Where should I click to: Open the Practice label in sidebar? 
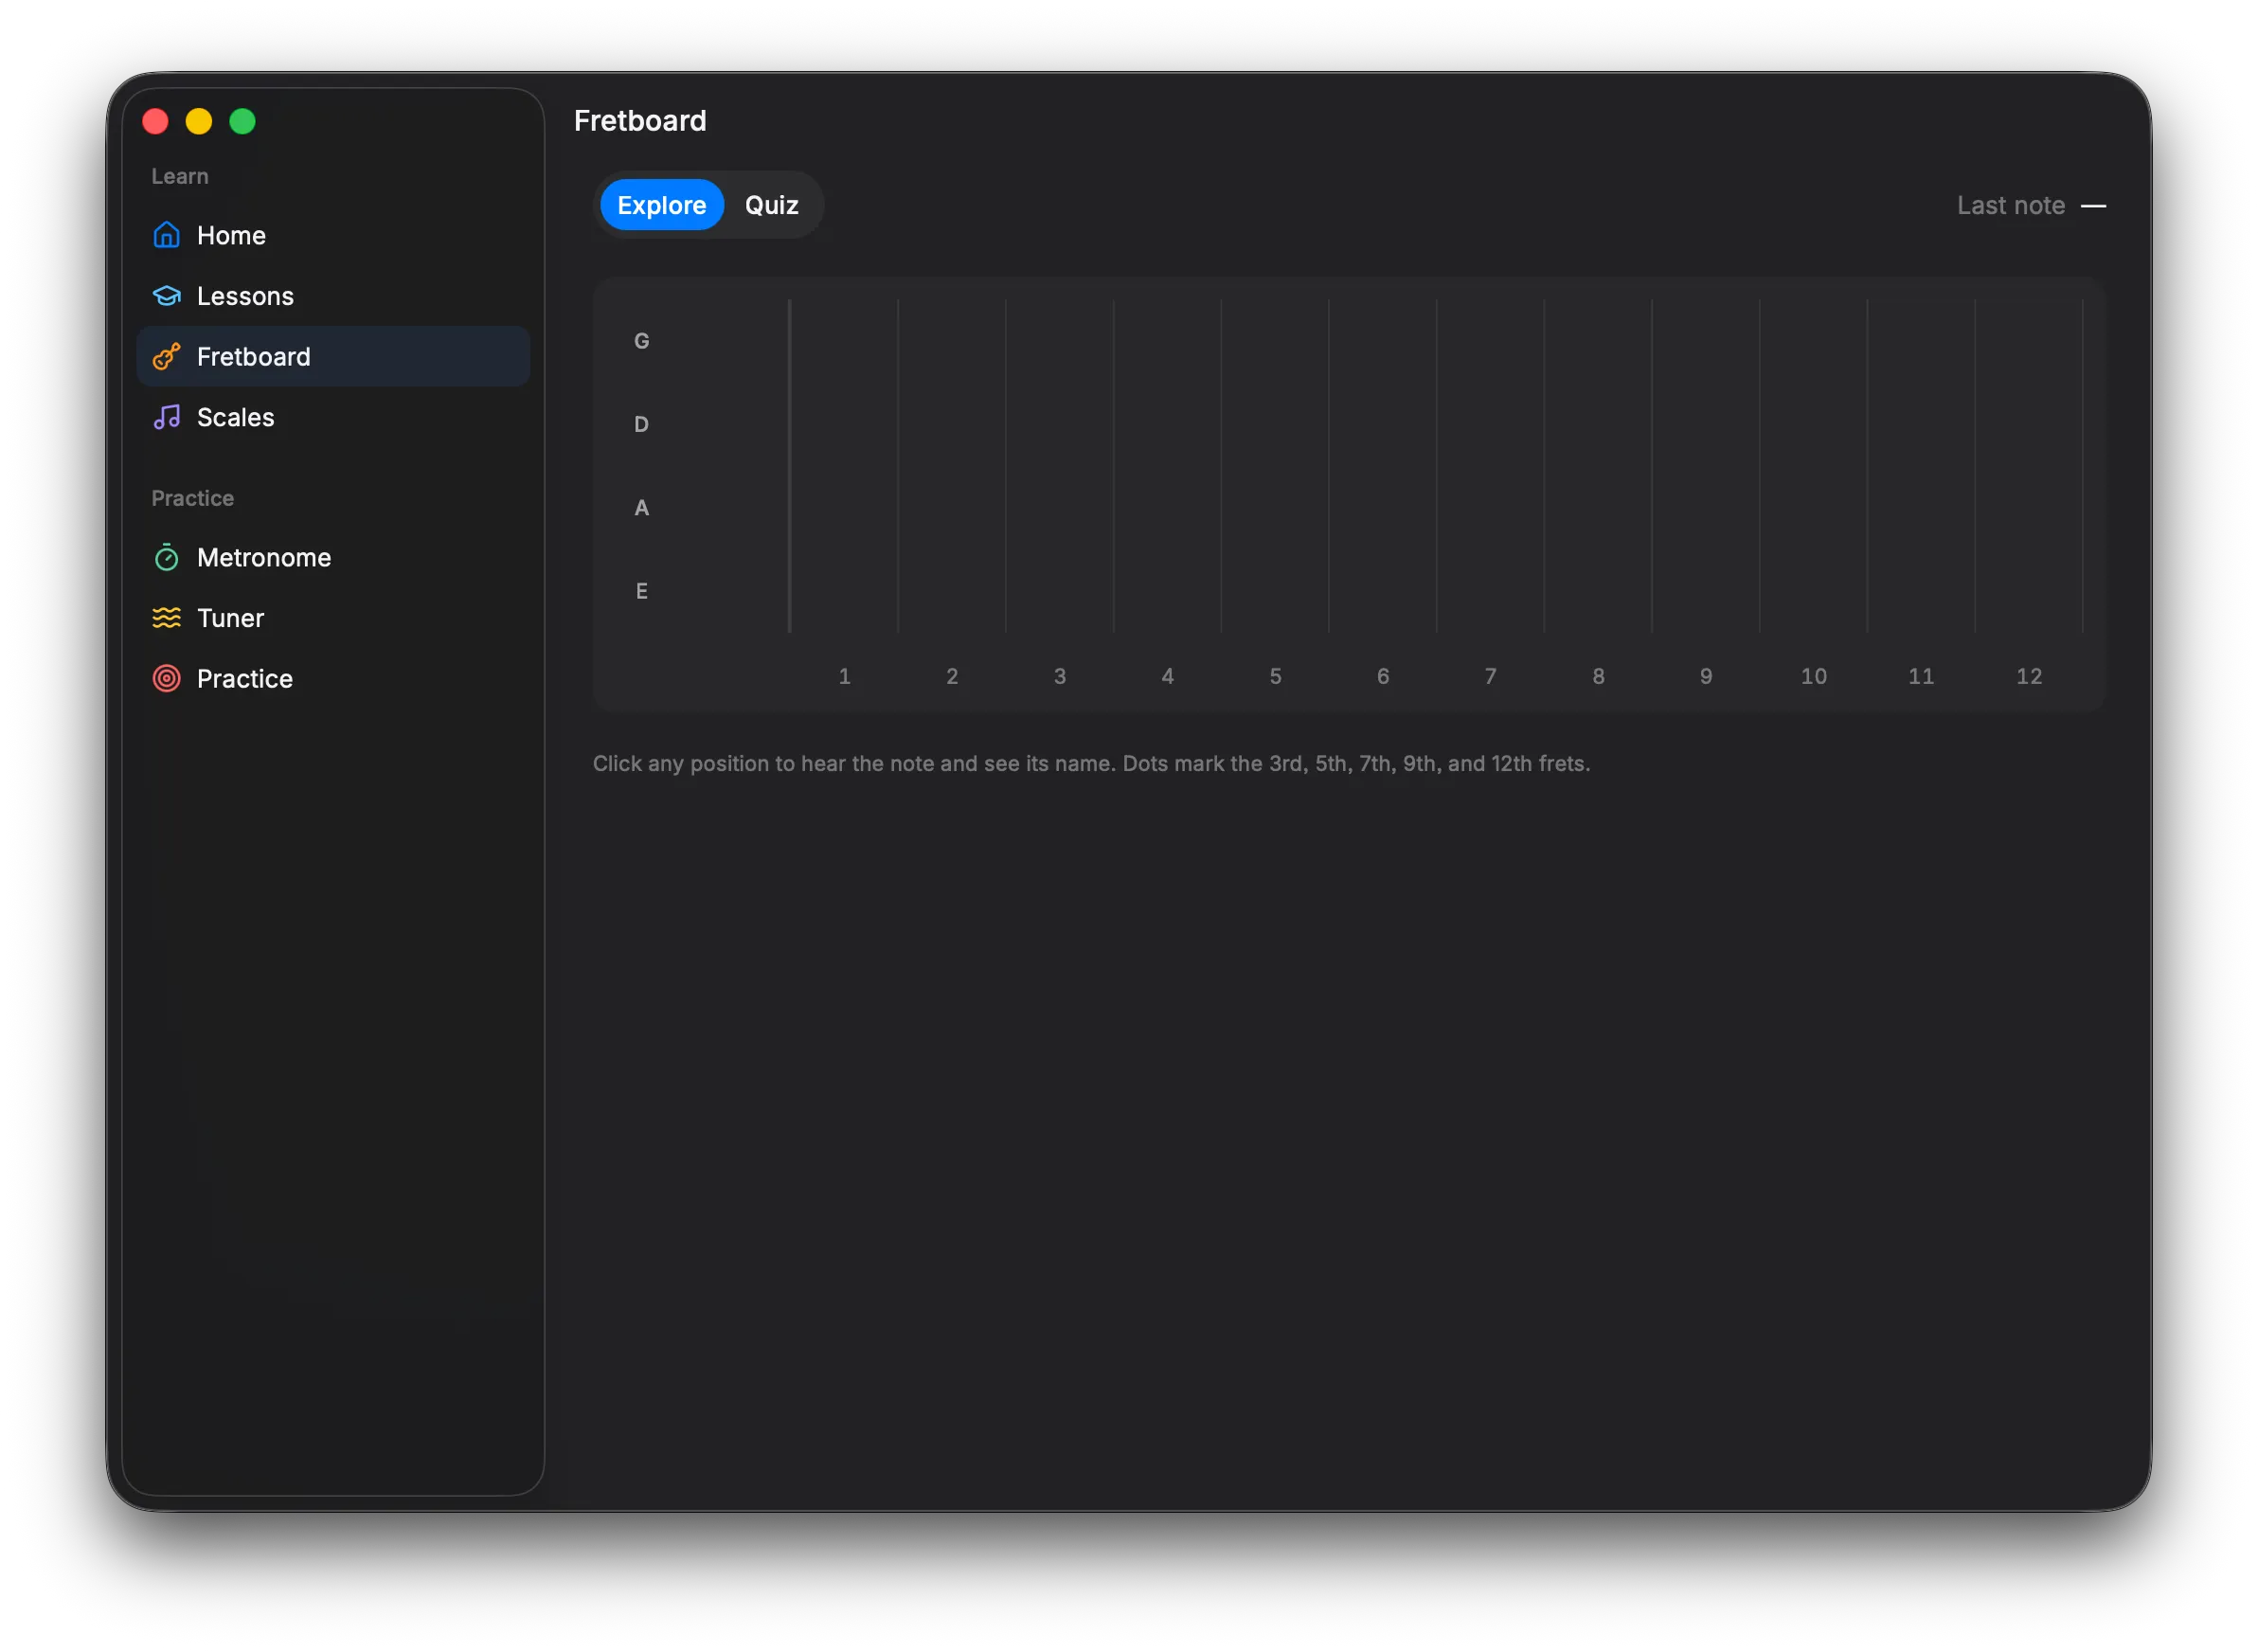click(x=245, y=679)
